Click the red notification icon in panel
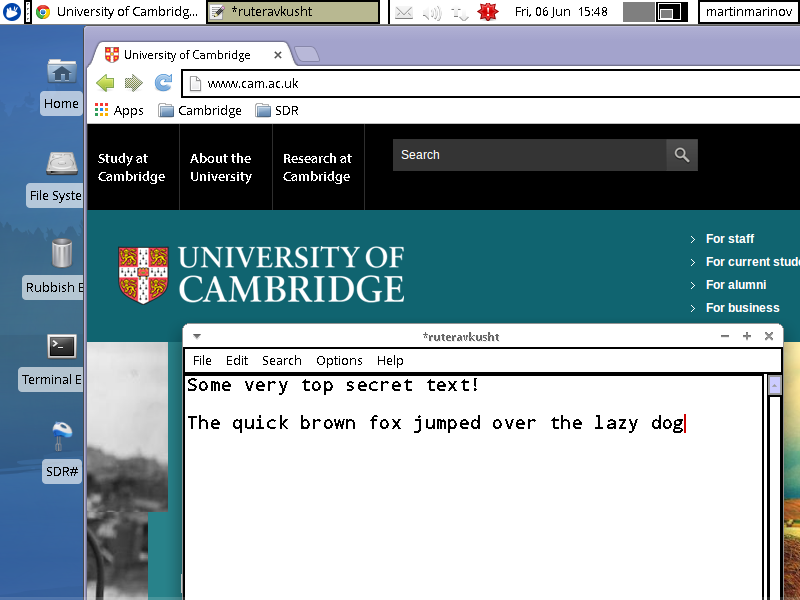Viewport: 800px width, 600px height. [488, 12]
